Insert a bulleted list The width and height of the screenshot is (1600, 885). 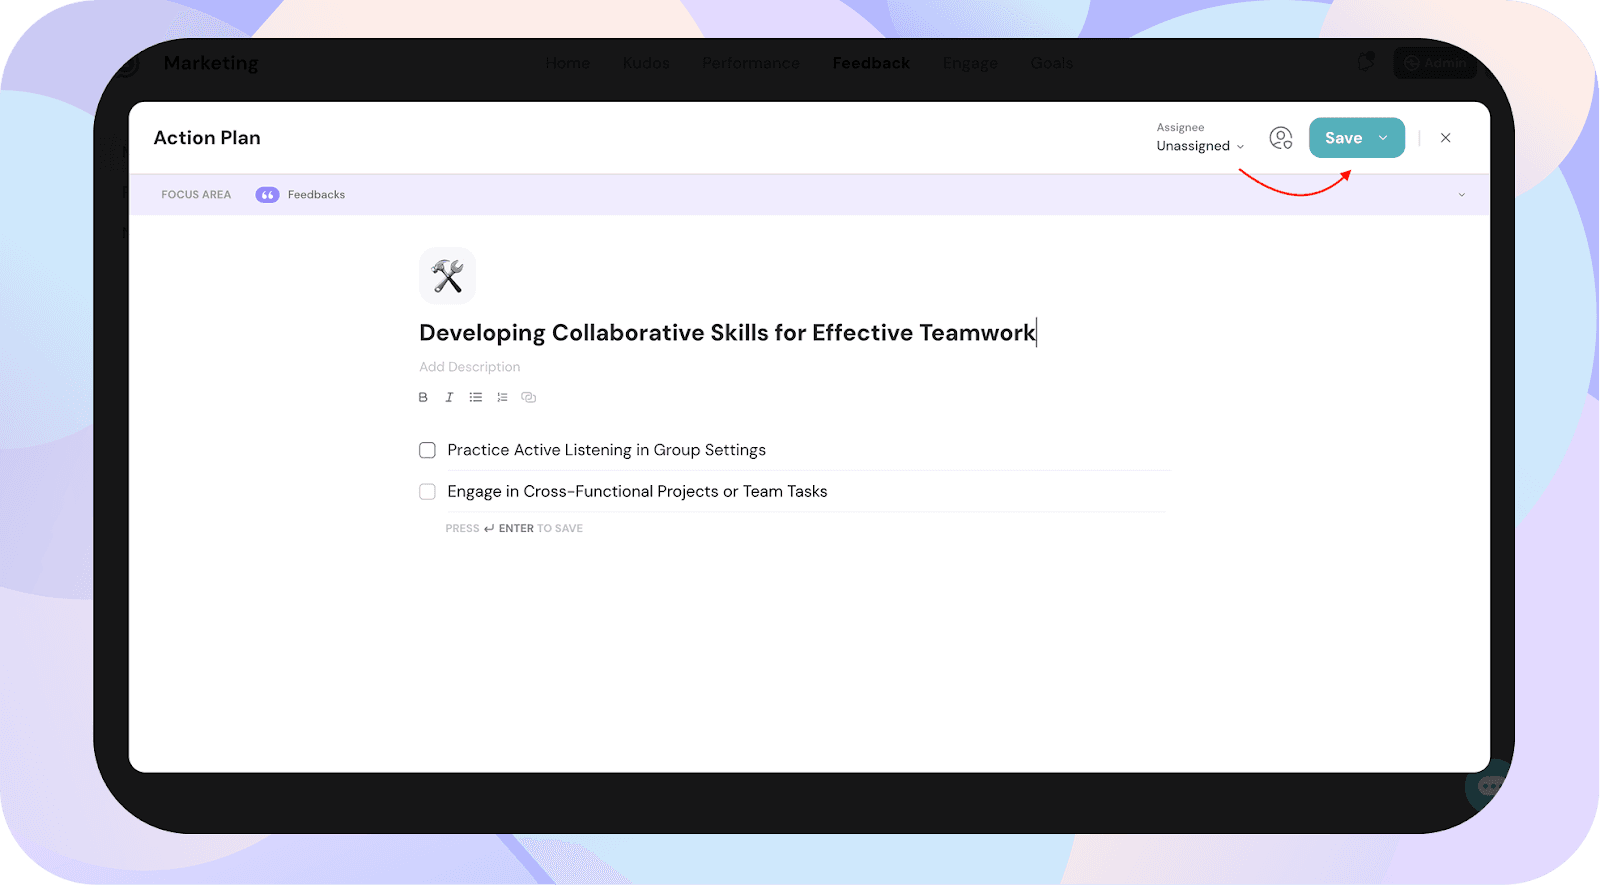coord(476,398)
